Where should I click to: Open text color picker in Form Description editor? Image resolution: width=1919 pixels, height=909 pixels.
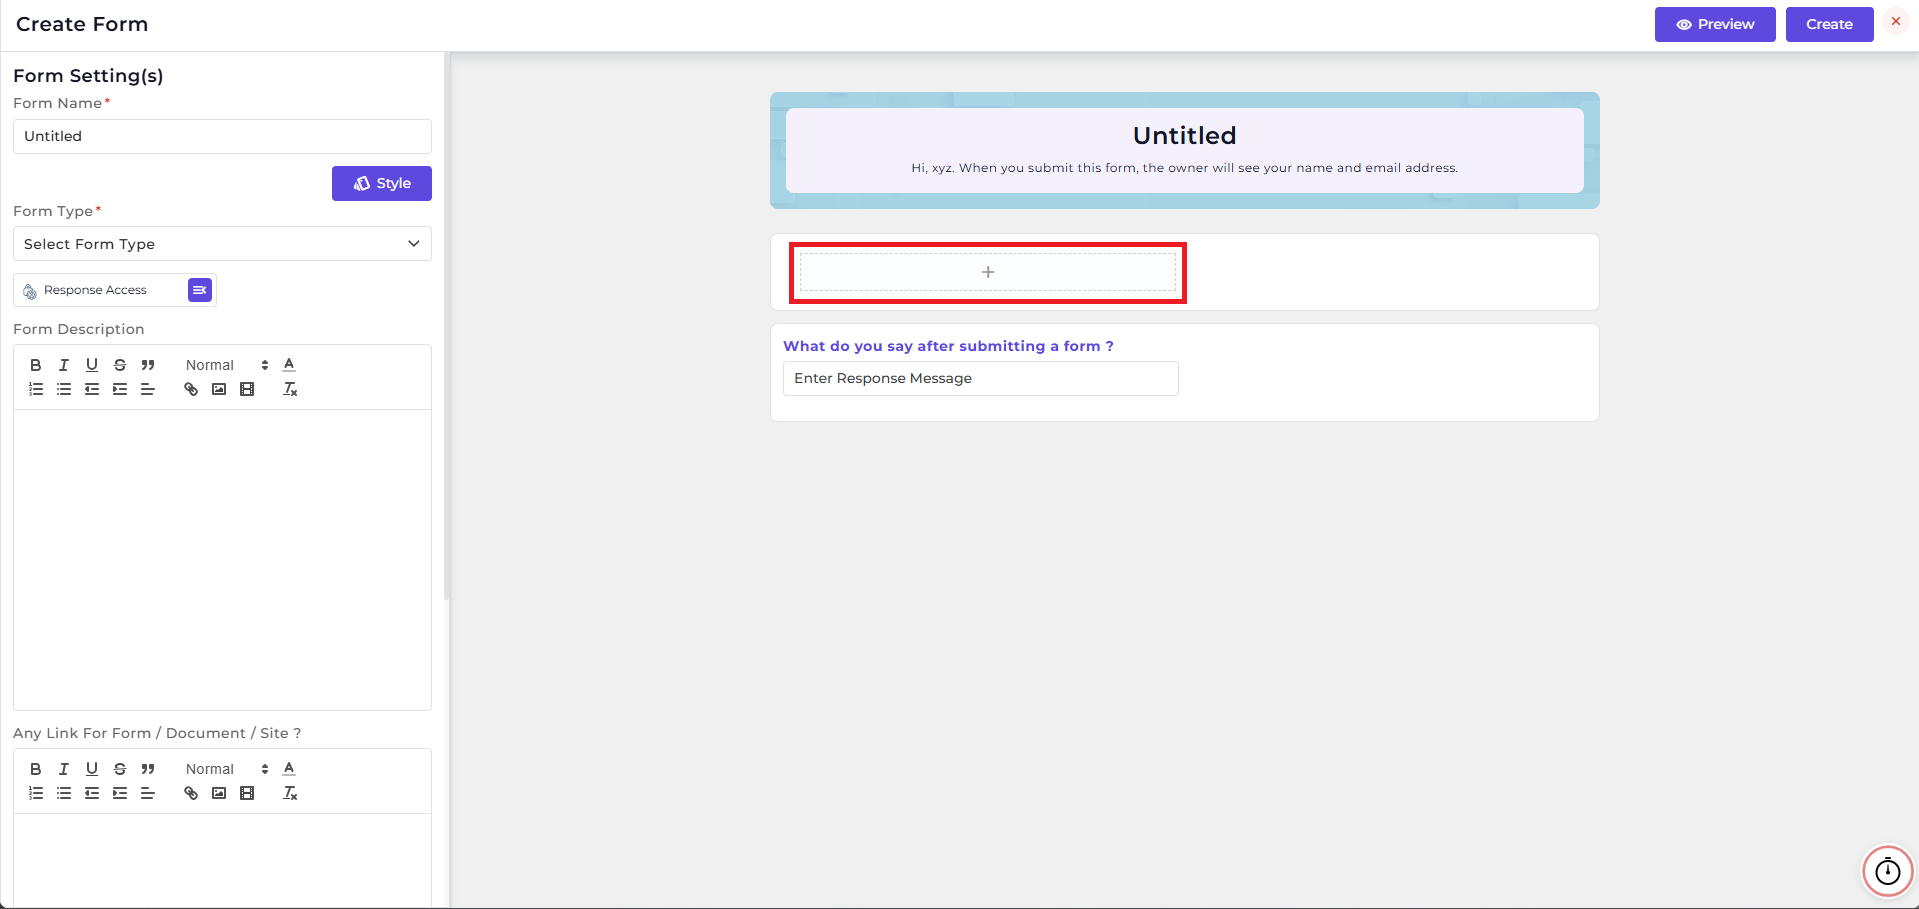pos(289,365)
